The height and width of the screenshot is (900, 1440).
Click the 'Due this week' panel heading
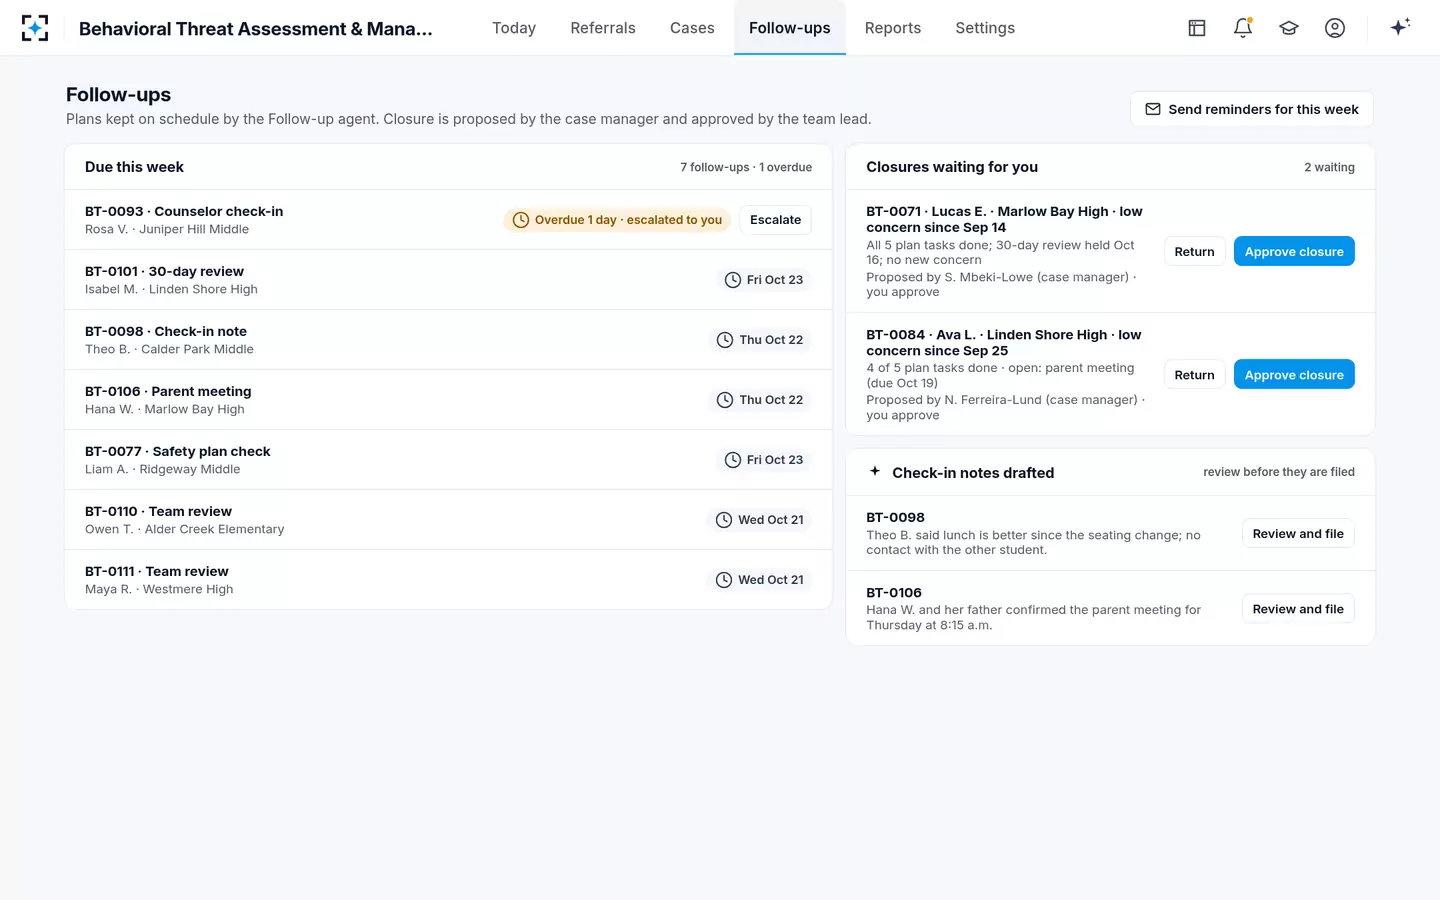pos(134,167)
